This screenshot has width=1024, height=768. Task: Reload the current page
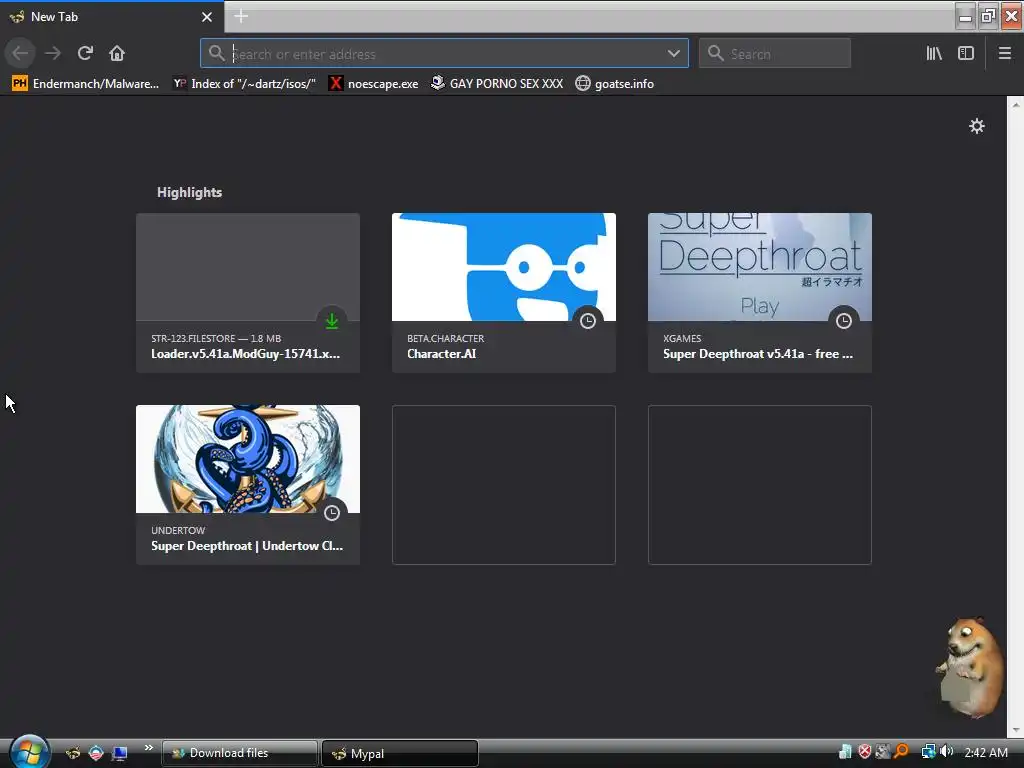click(85, 53)
